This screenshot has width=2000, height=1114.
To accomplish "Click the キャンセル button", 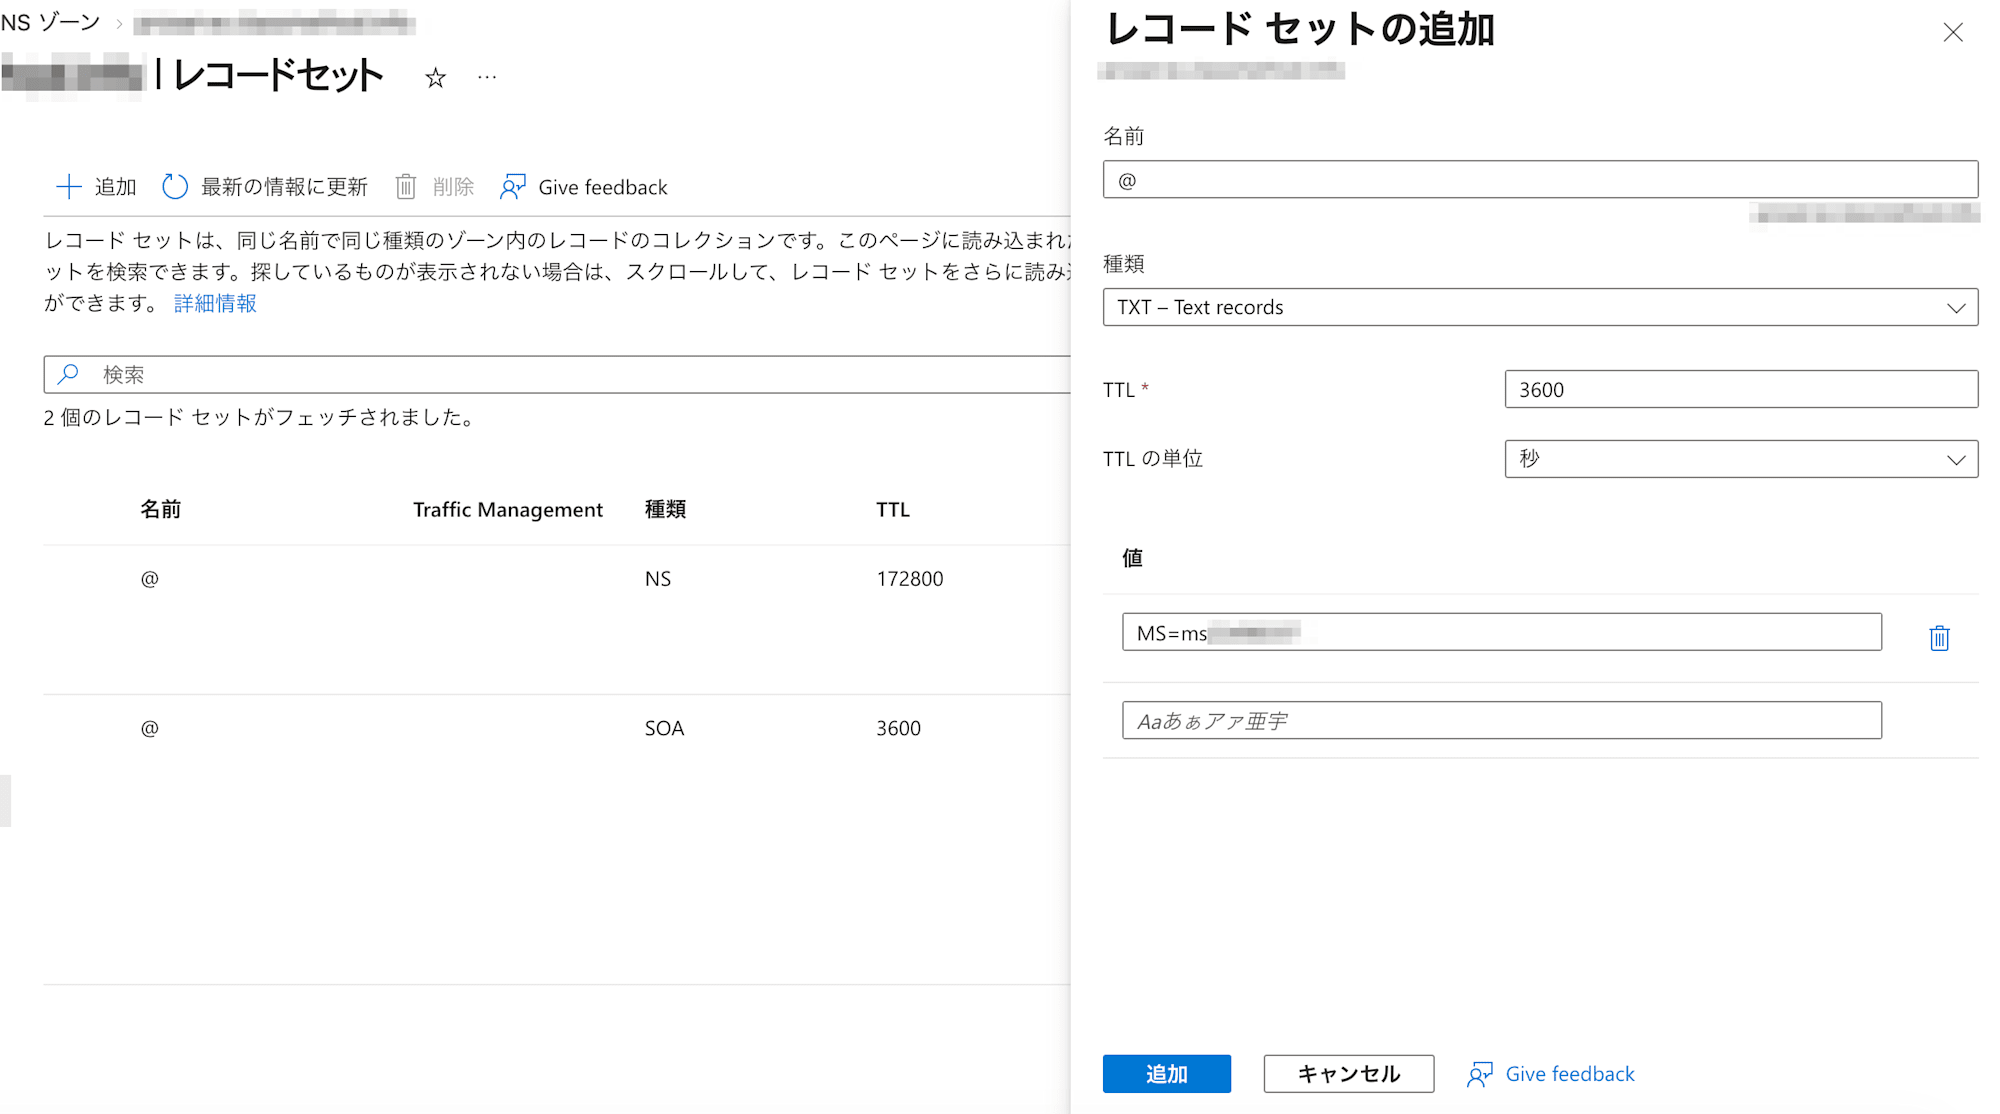I will (1348, 1074).
